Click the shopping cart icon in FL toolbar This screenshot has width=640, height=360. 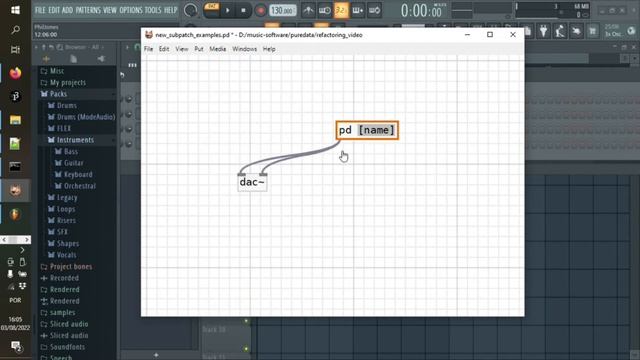(592, 31)
